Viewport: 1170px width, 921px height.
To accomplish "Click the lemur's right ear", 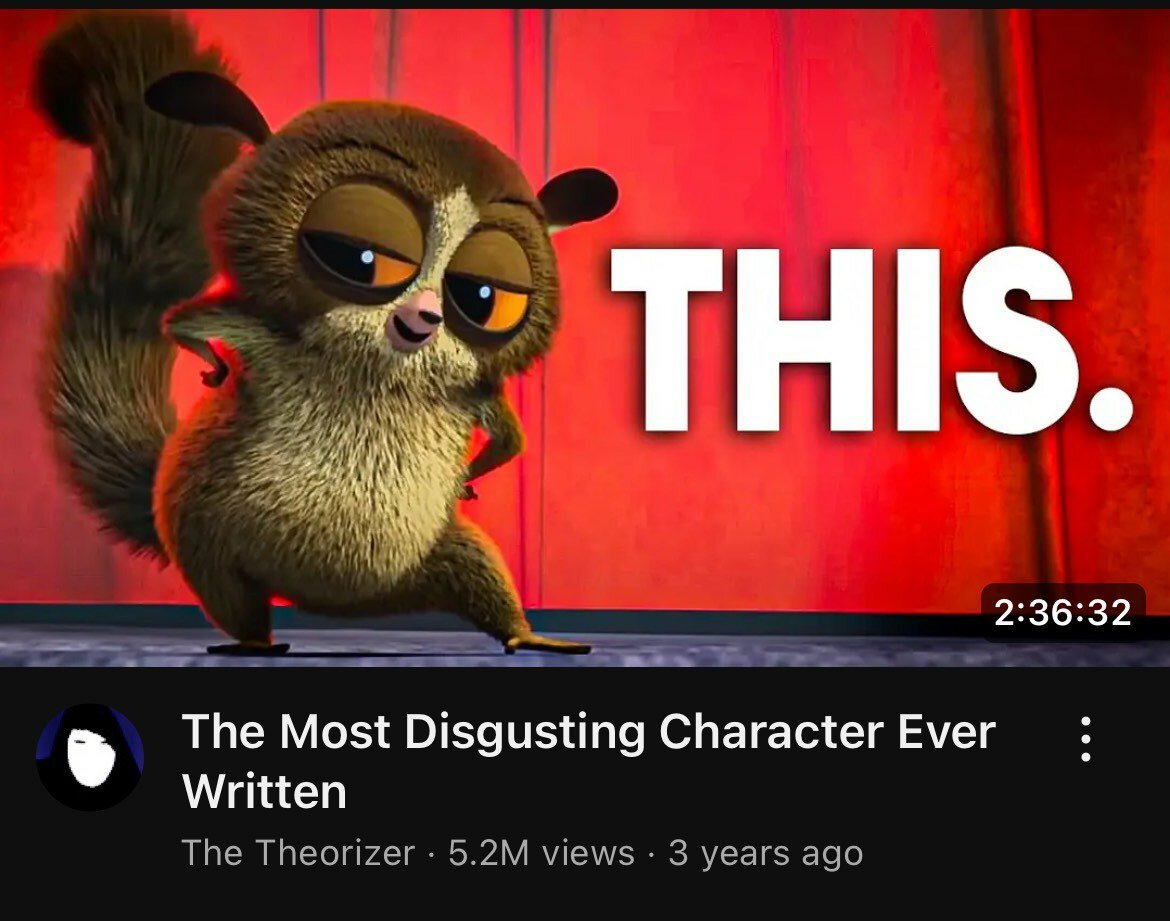I will 576,196.
